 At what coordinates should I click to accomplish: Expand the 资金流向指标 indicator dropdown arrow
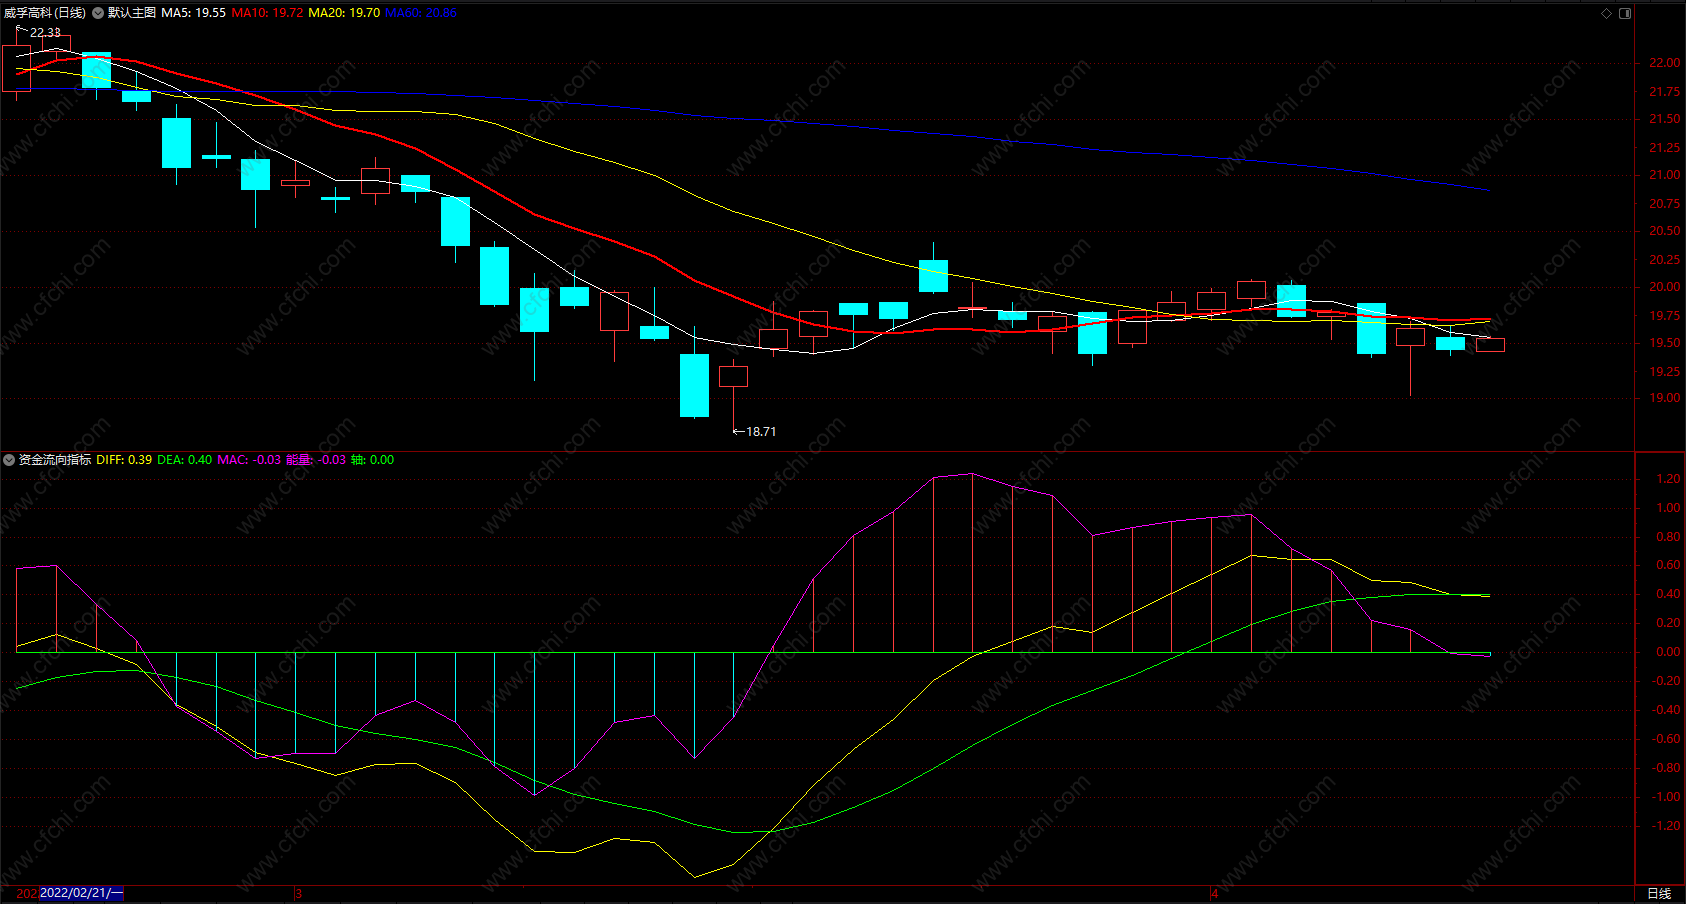[x=9, y=460]
